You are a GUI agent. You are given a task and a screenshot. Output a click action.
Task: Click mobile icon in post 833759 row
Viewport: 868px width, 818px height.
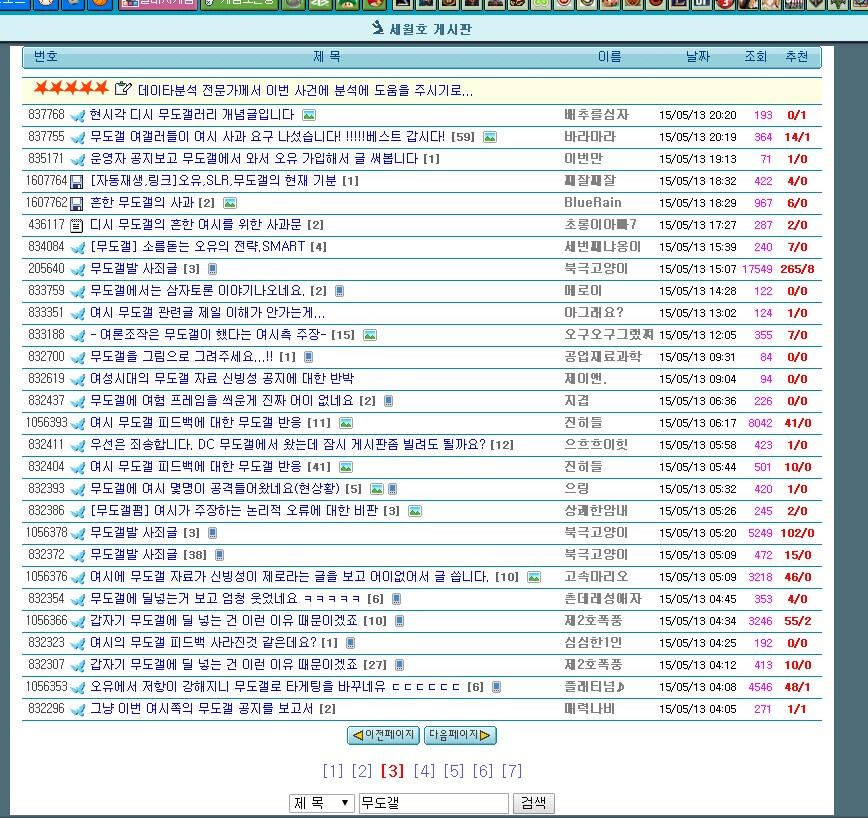339,291
